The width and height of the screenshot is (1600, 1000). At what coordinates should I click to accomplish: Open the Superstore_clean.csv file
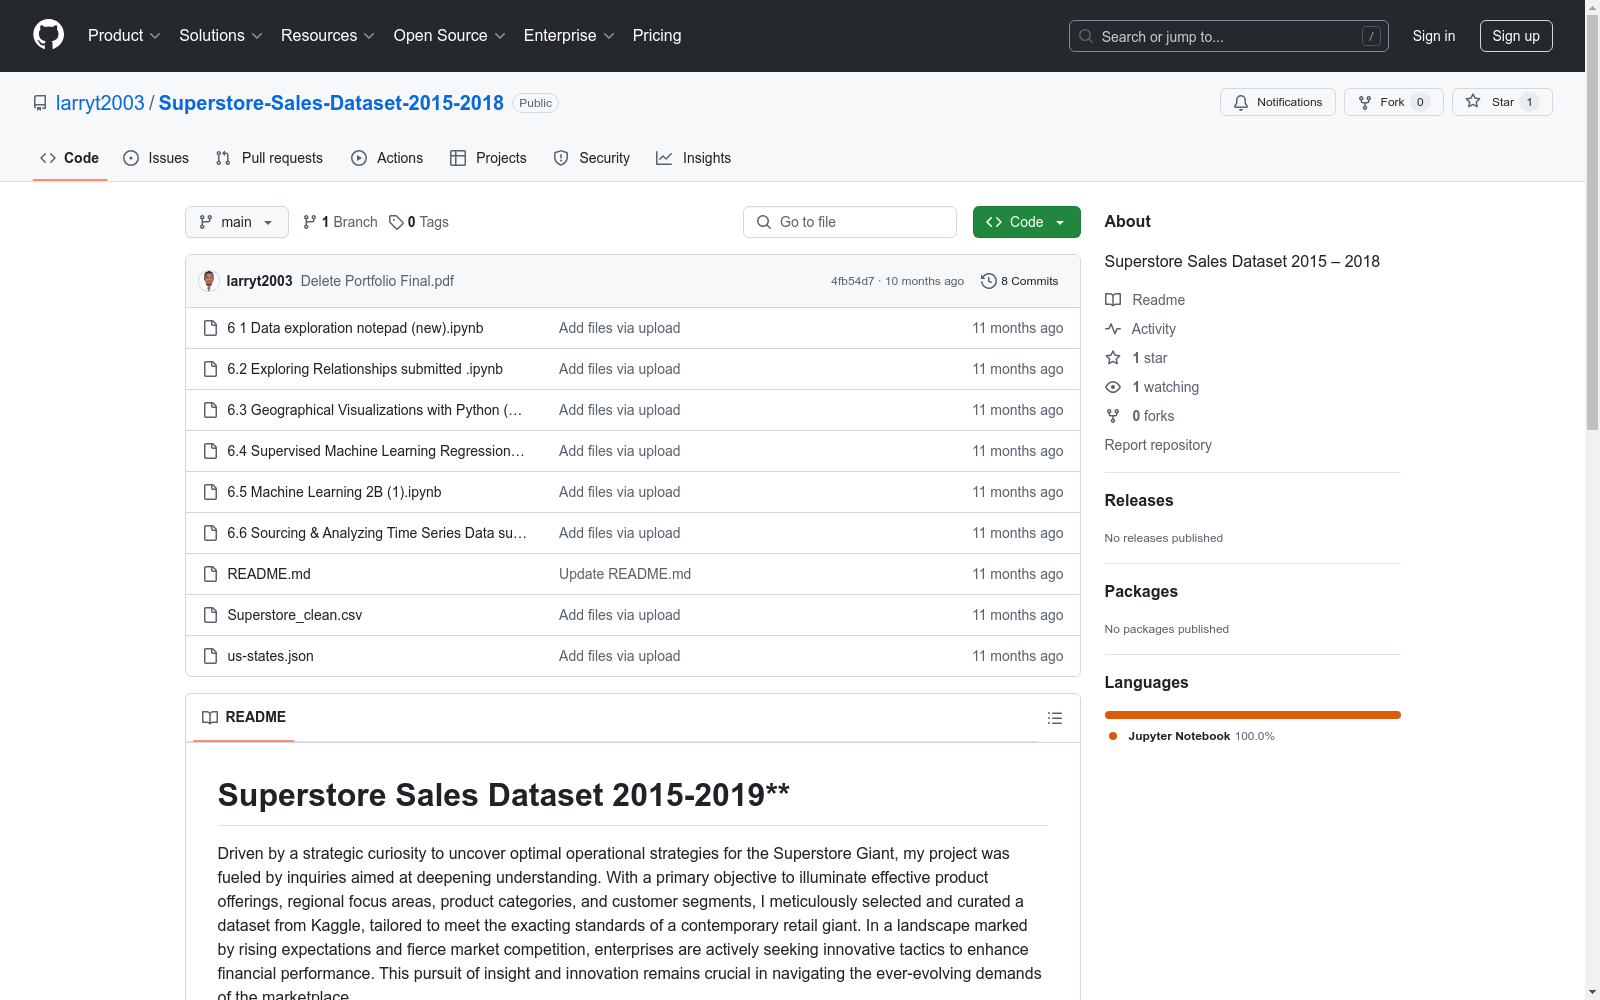pyautogui.click(x=295, y=615)
